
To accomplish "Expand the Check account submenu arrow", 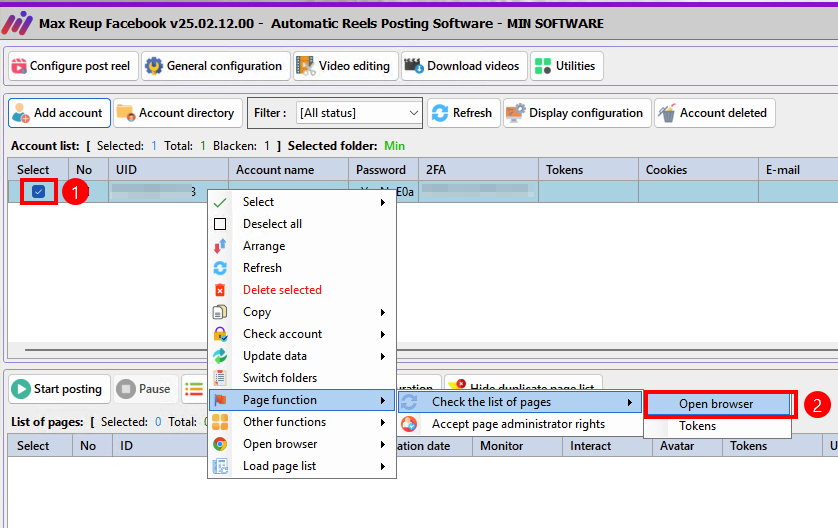I will pos(383,334).
